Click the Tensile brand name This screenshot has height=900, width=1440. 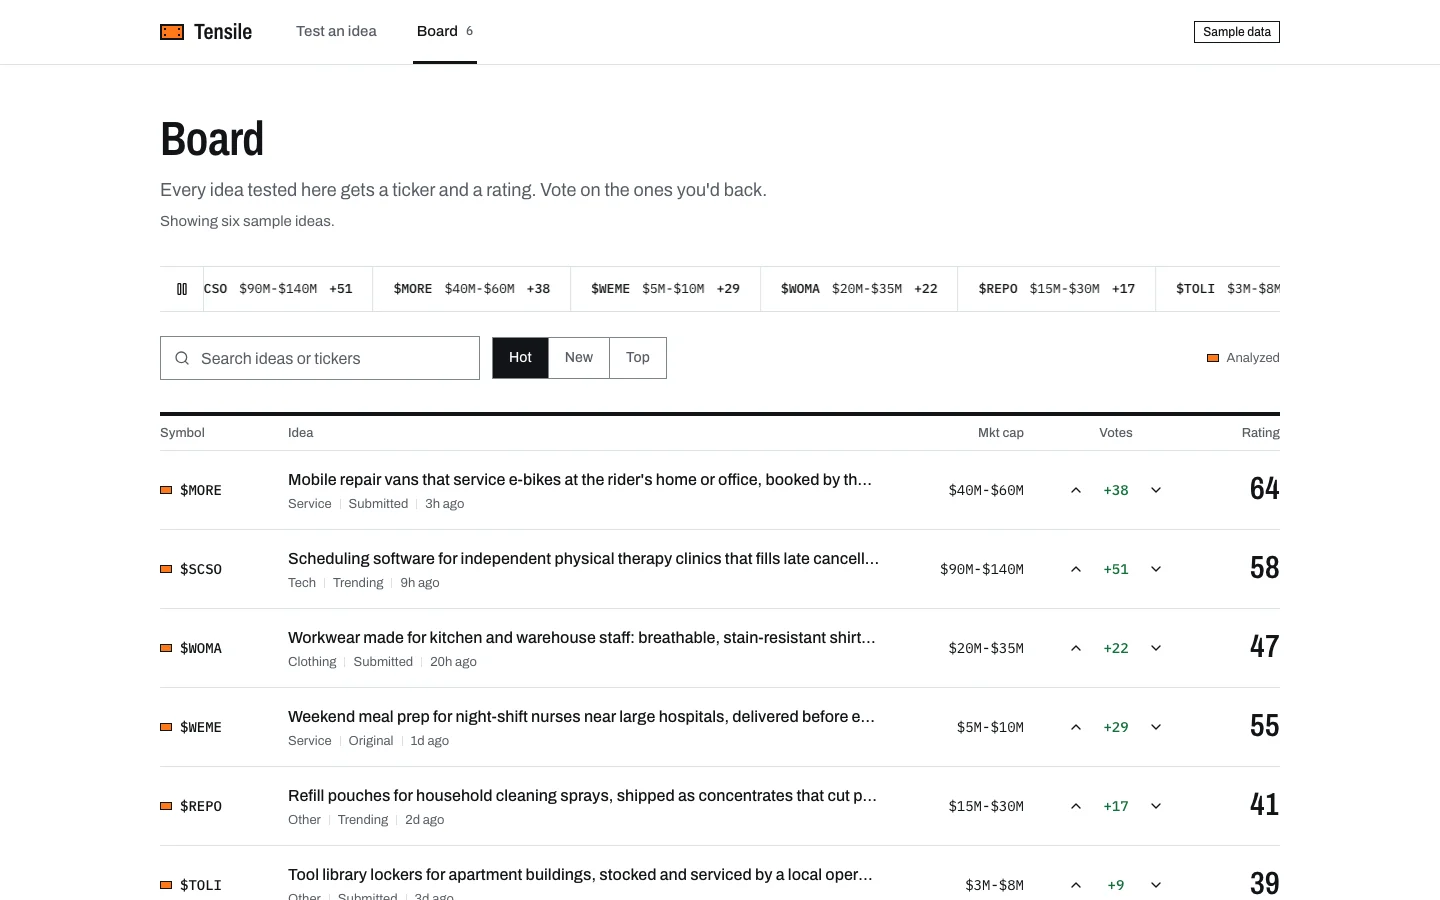click(x=223, y=32)
